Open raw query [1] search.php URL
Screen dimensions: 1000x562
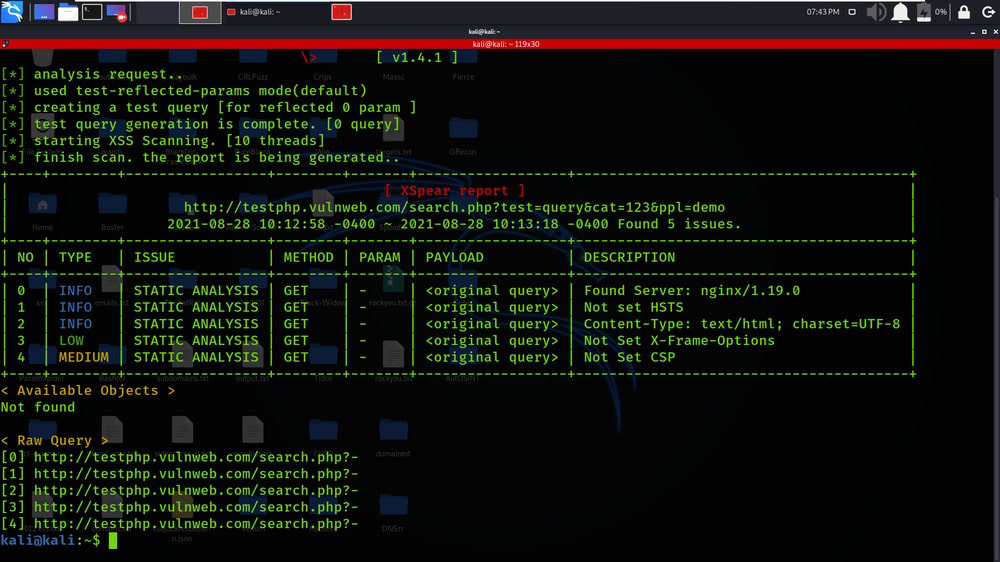tap(196, 473)
